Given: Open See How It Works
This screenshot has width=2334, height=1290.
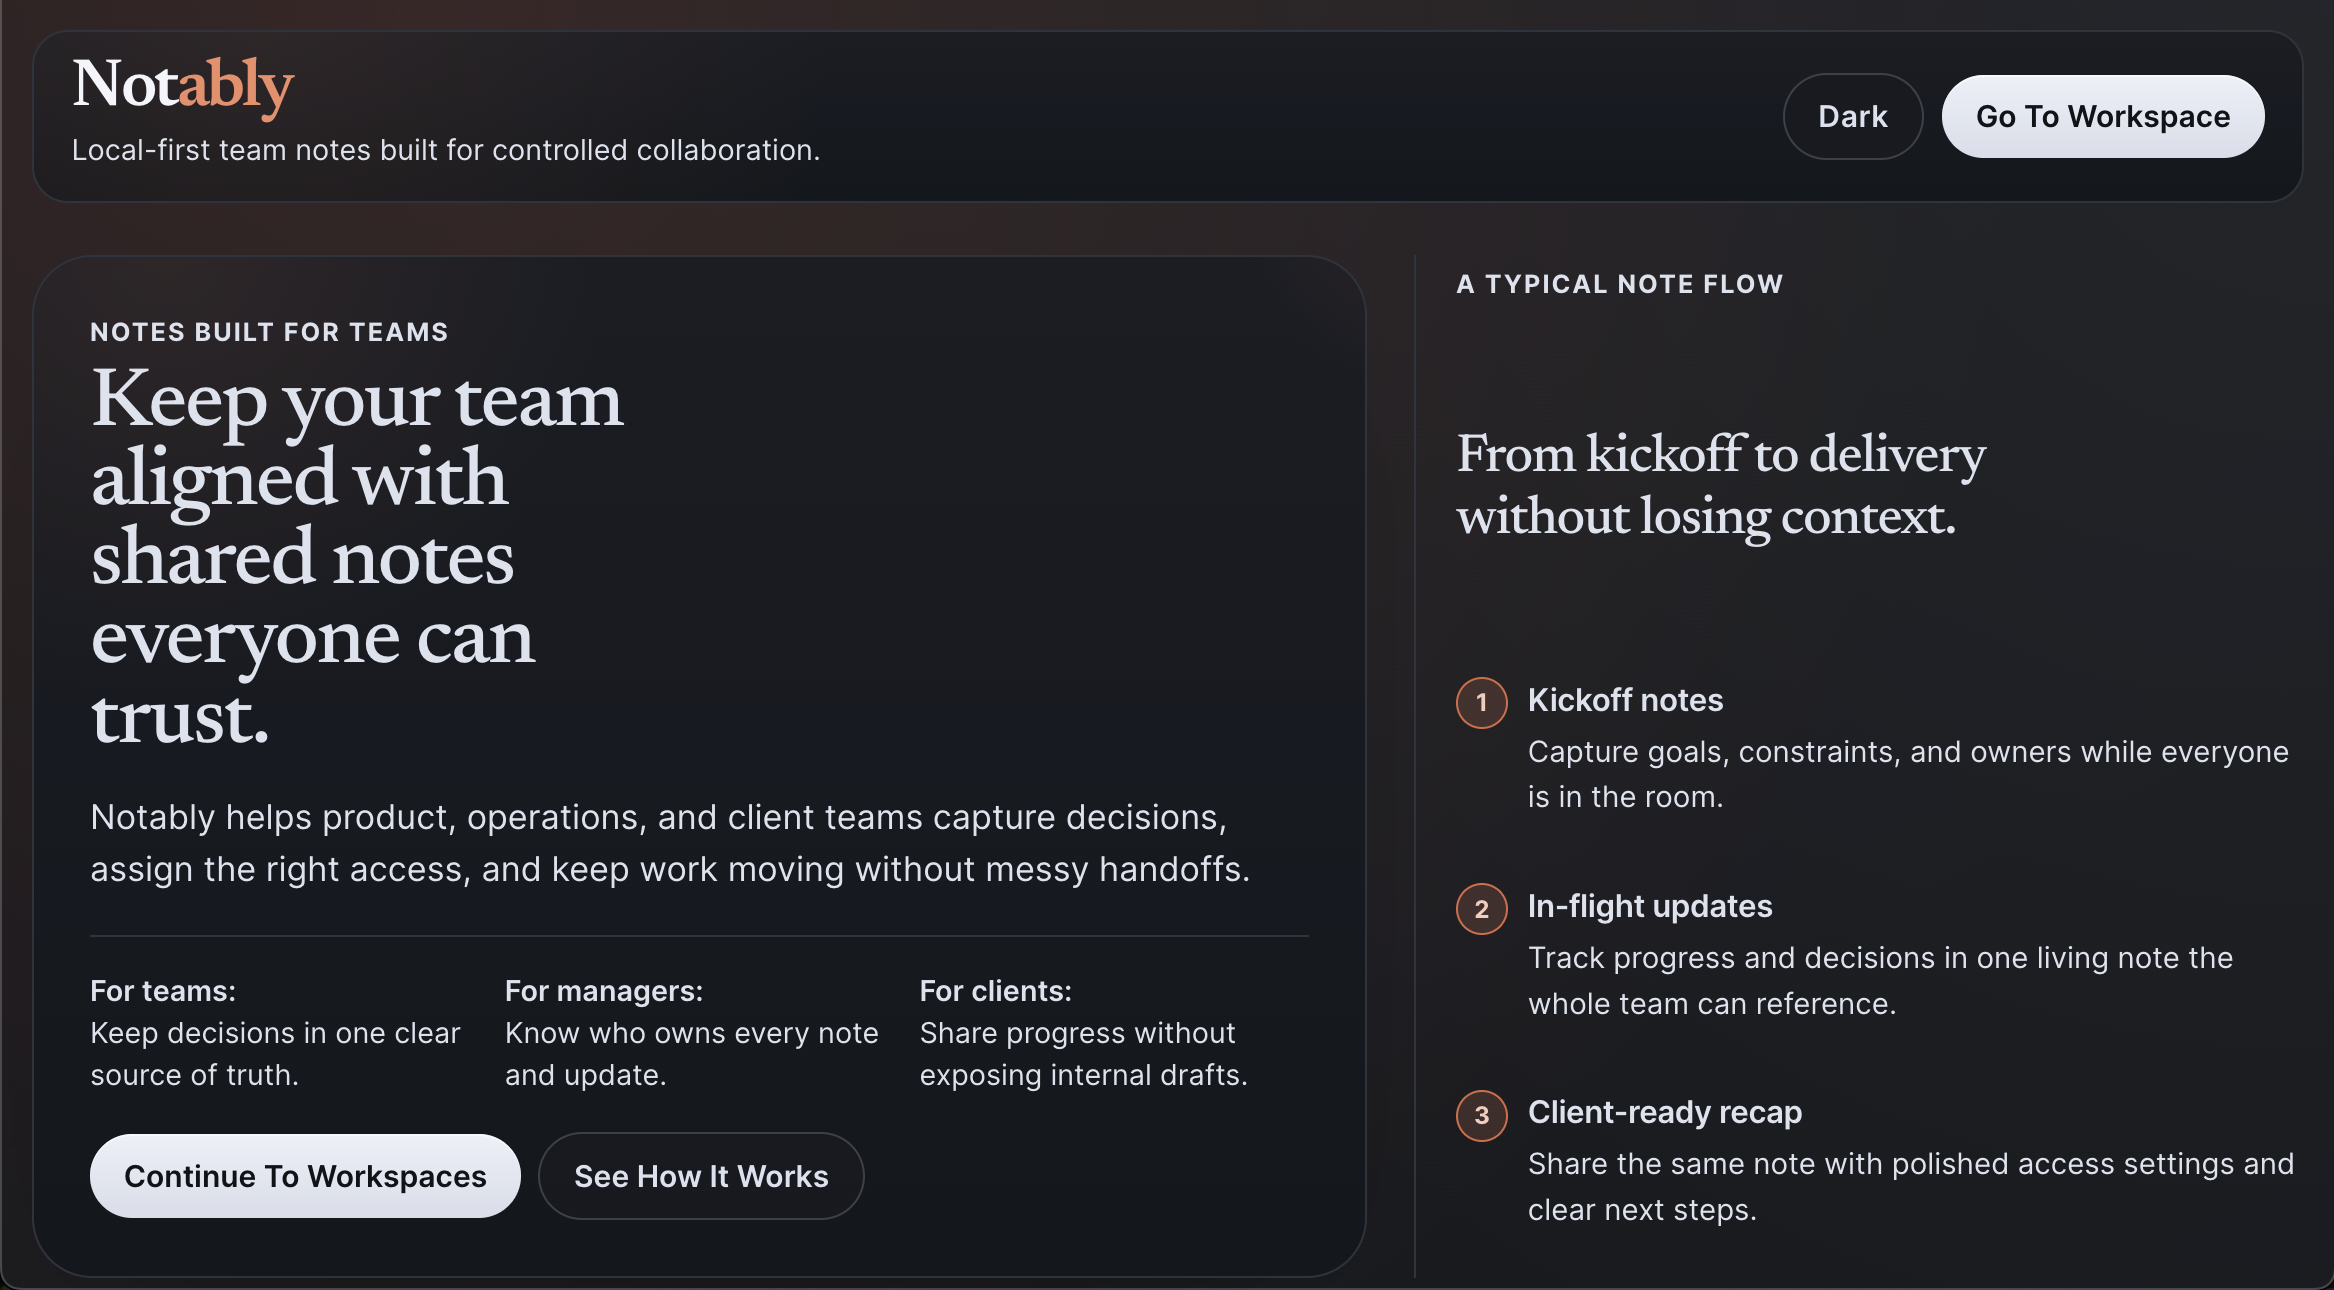Looking at the screenshot, I should [x=701, y=1175].
